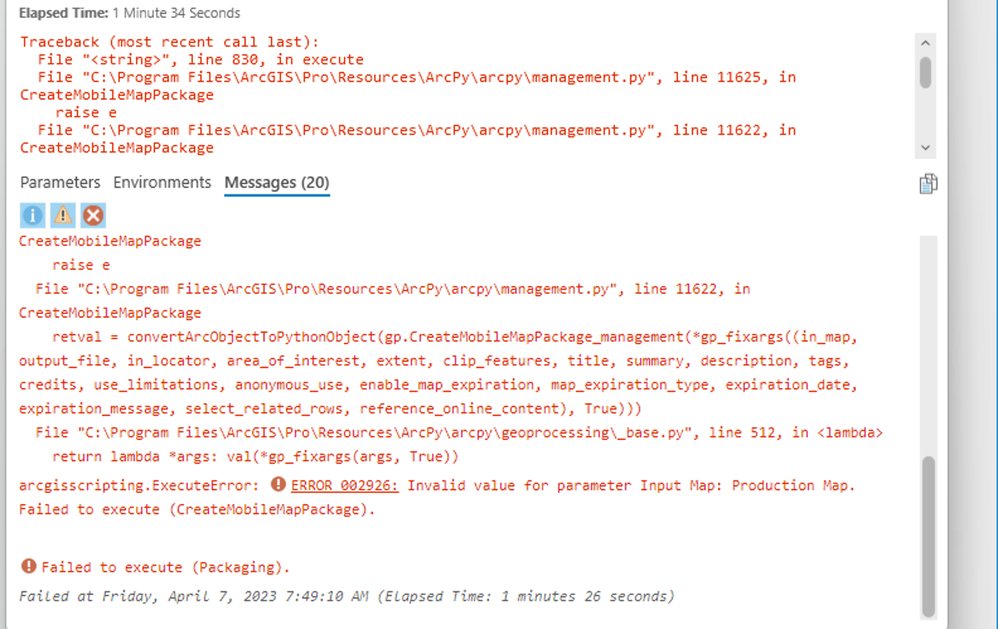Switch to the Environments tab
This screenshot has height=629, width=998.
[162, 182]
